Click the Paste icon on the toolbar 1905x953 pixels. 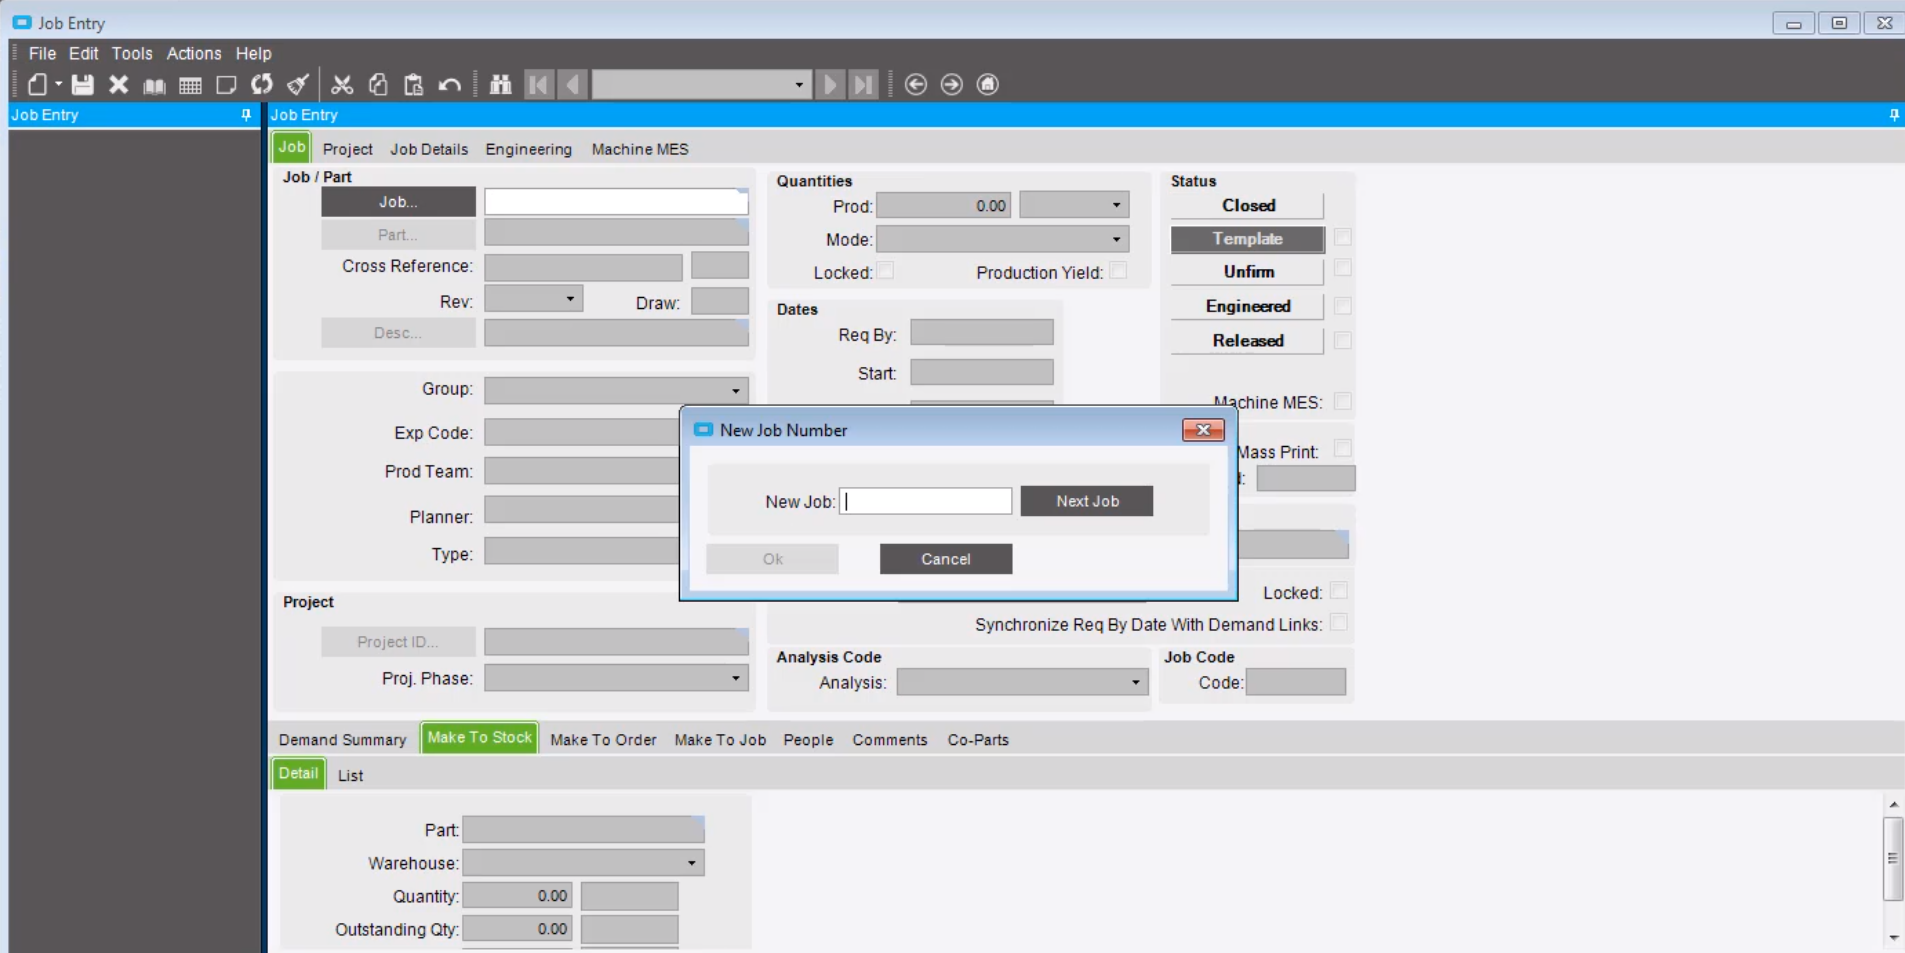click(x=413, y=85)
